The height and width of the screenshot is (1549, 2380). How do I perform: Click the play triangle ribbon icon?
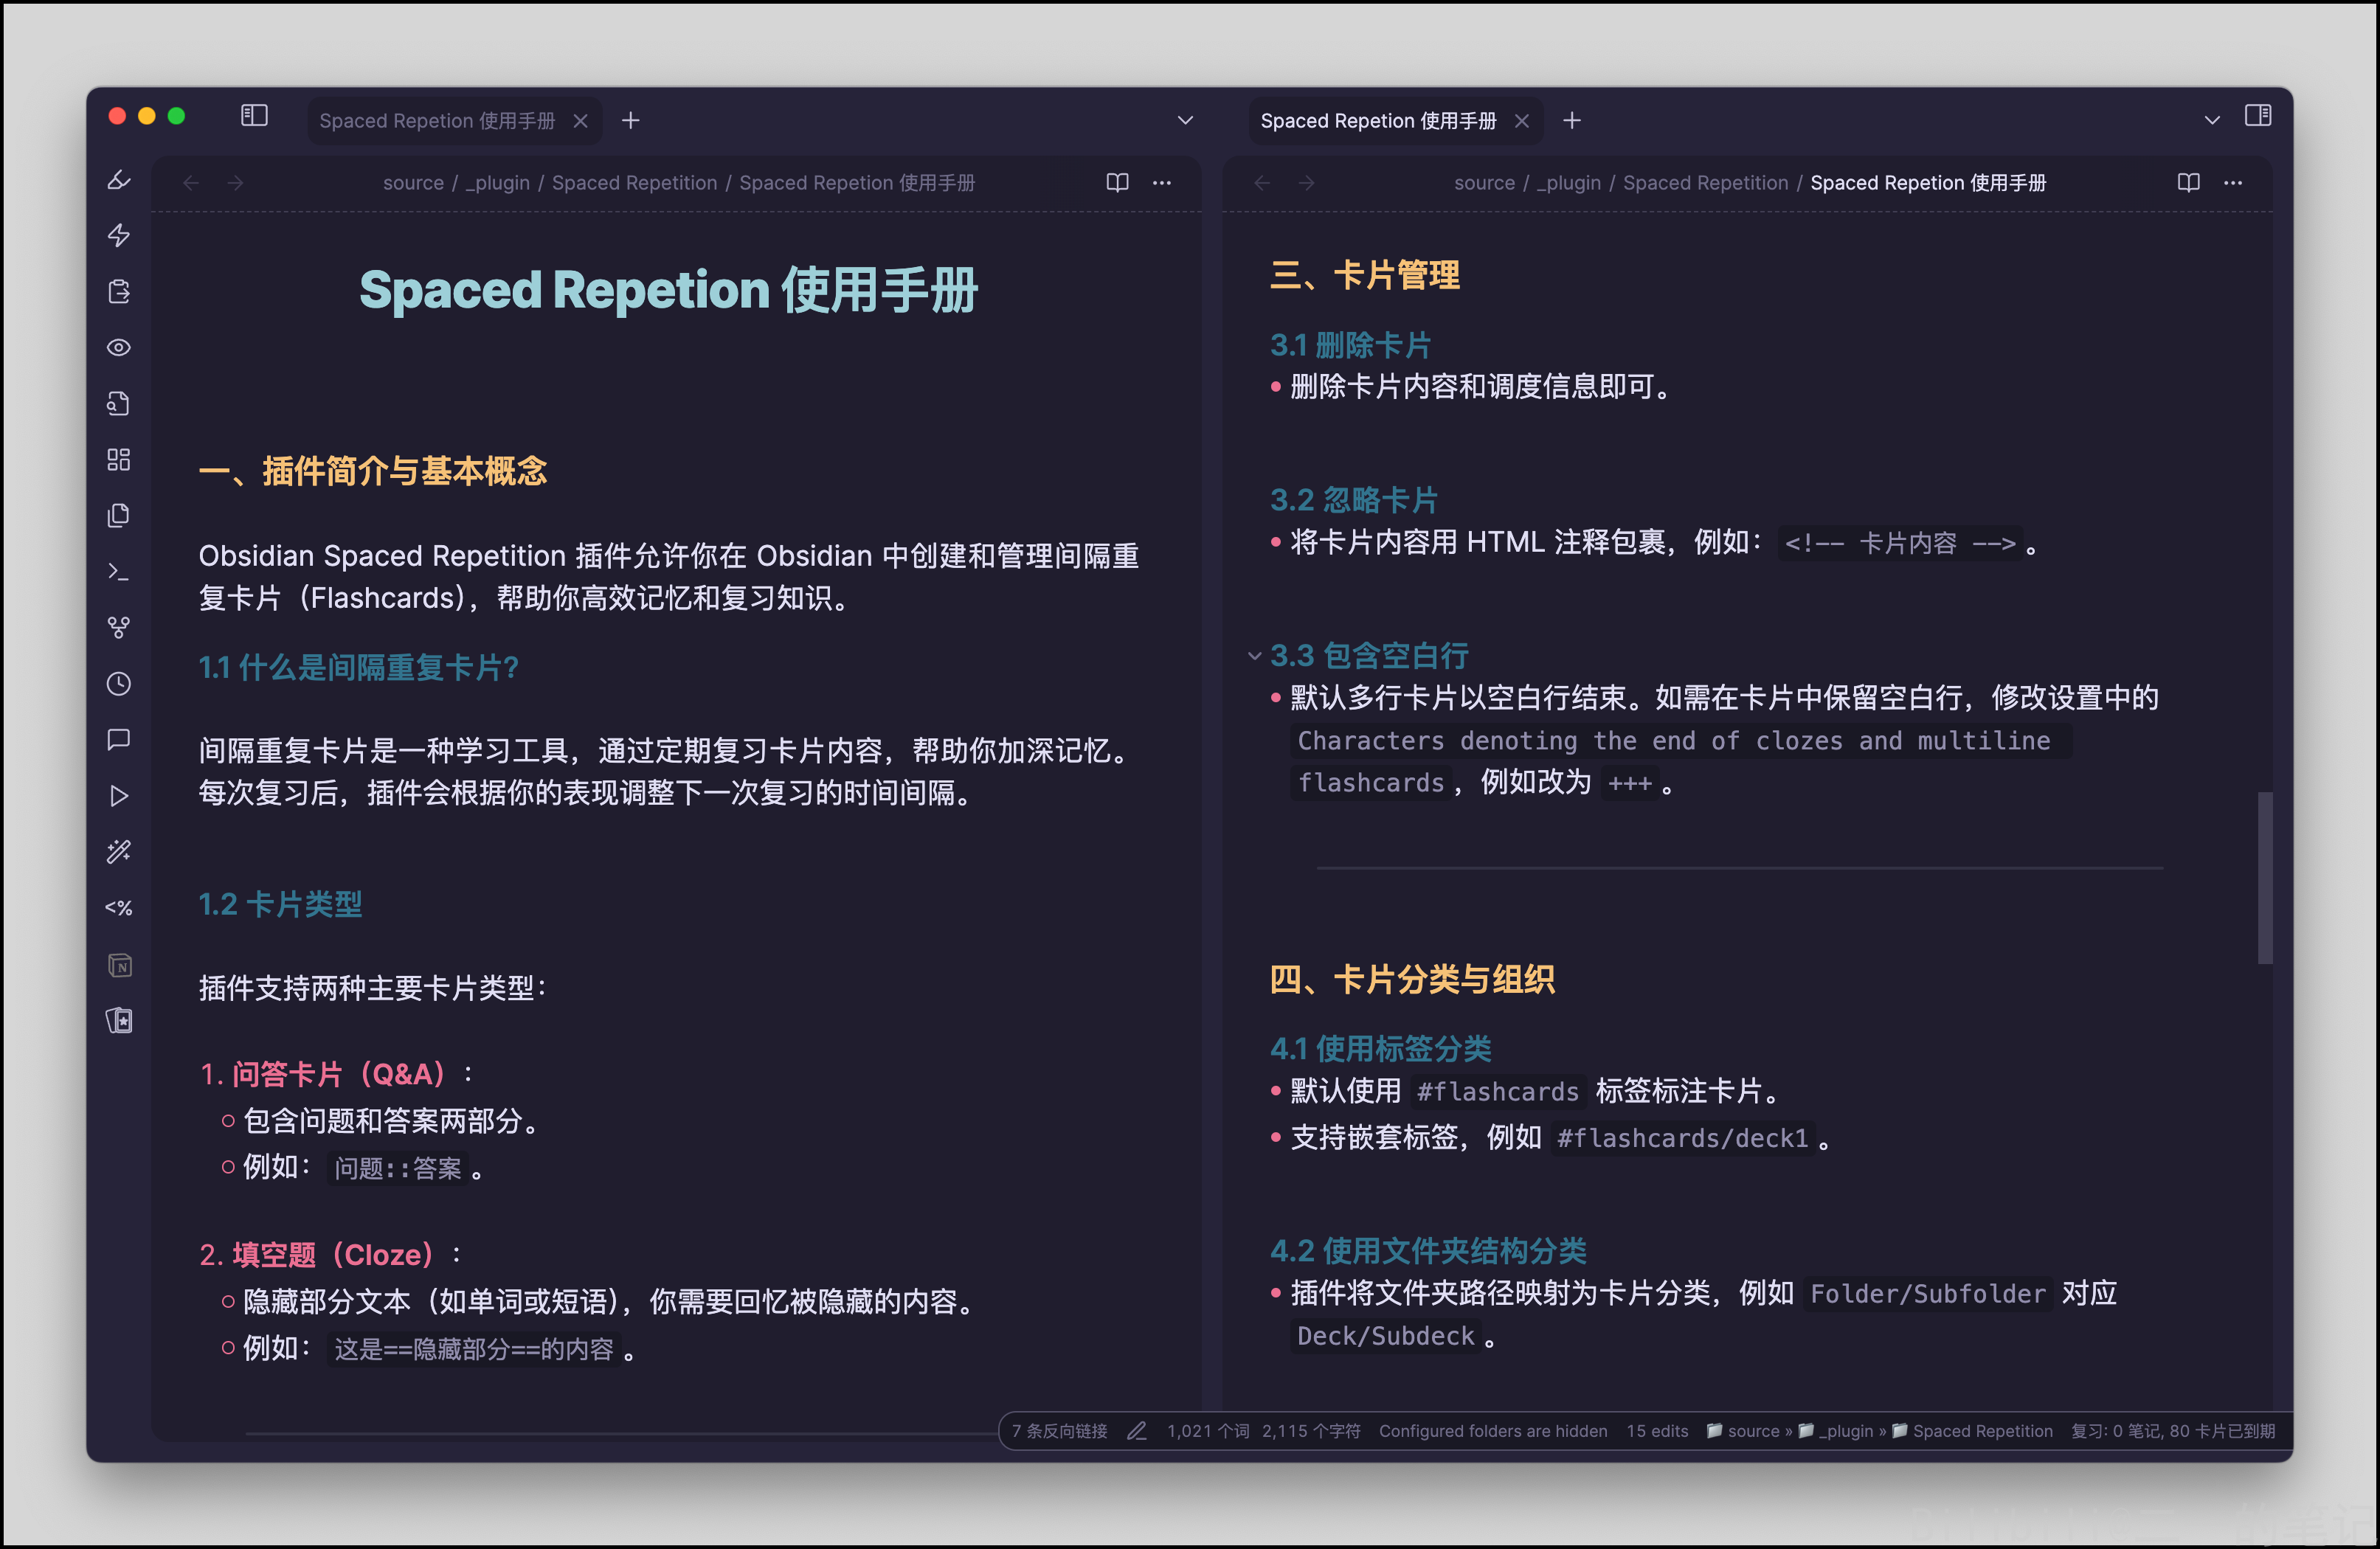(x=119, y=796)
